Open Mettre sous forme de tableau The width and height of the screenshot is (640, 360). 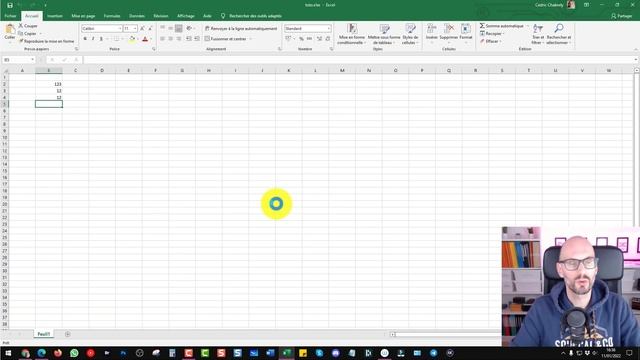(x=384, y=34)
